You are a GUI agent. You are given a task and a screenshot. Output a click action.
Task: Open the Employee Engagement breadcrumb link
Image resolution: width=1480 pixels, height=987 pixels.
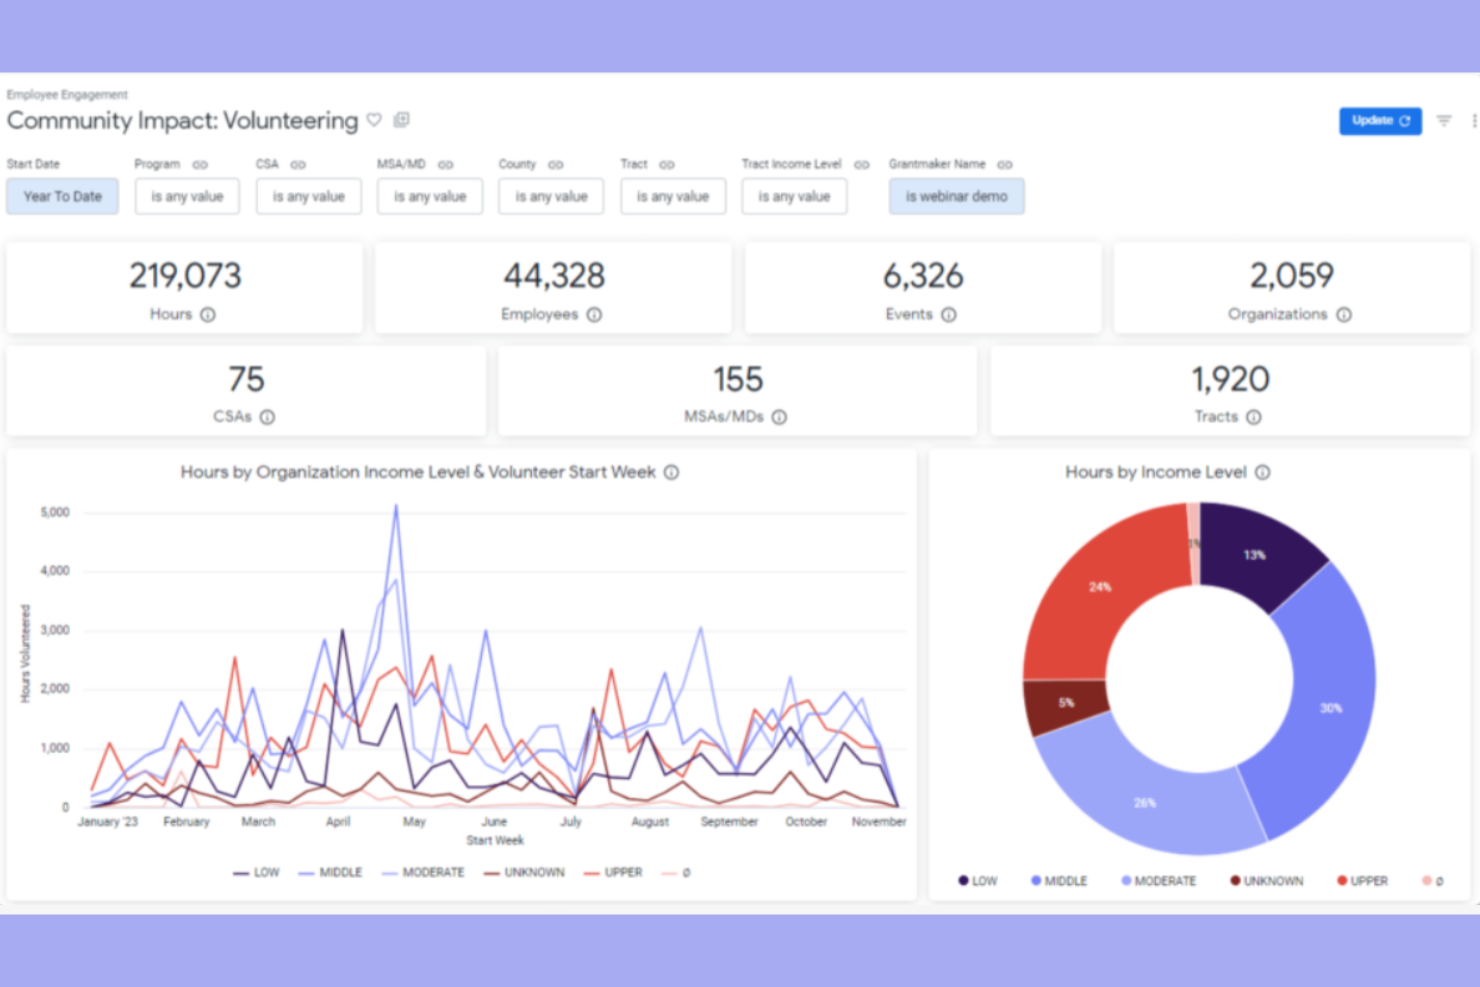coord(67,94)
